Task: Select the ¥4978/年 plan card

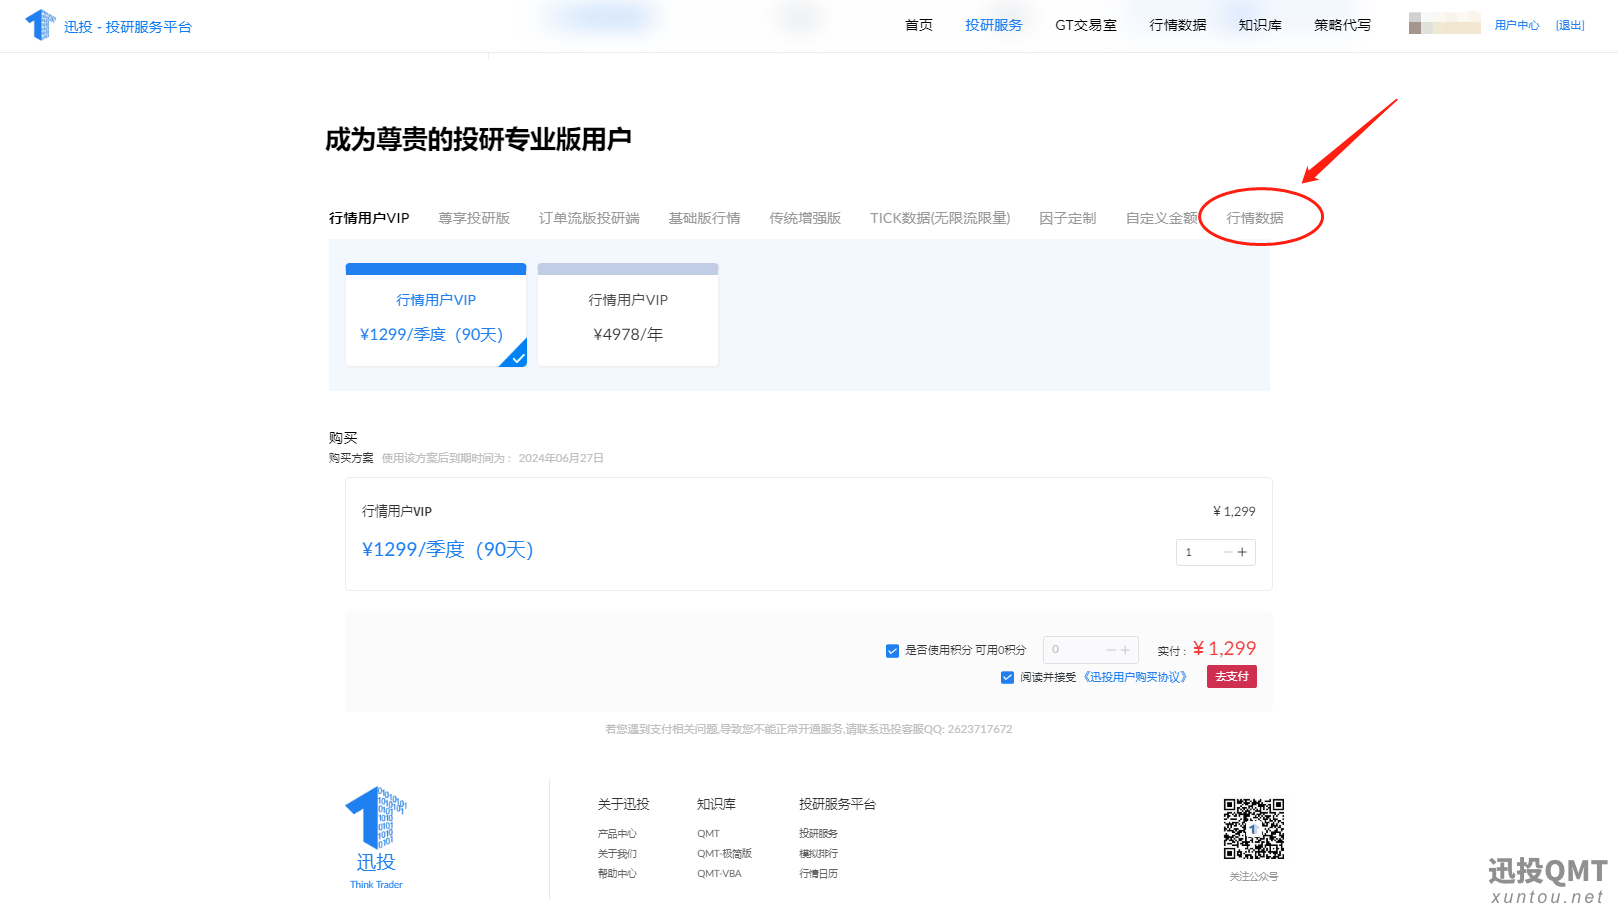Action: [x=628, y=315]
